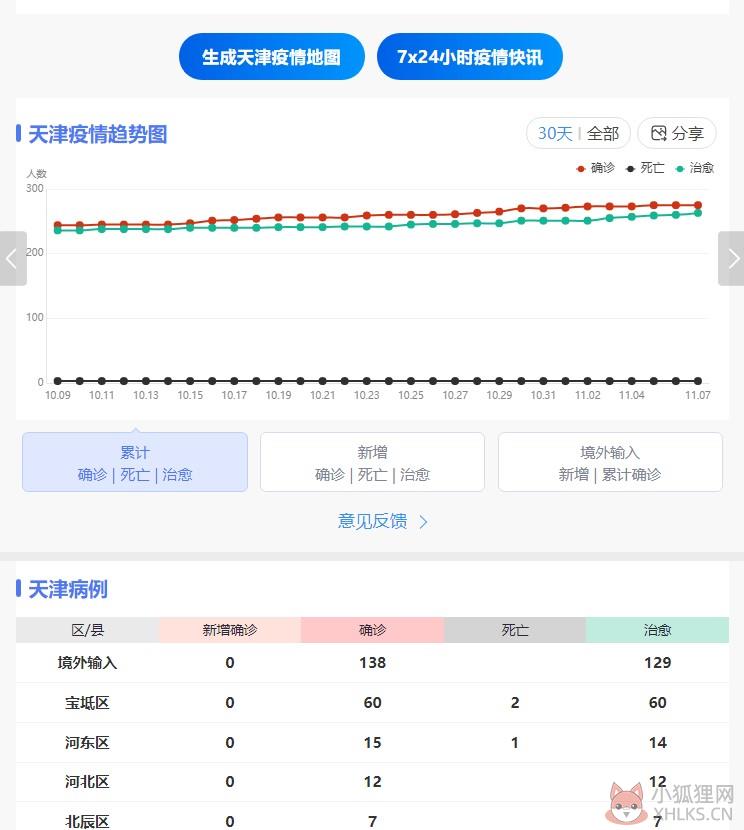Click the 区/县 column header
Viewport: 744px width, 830px height.
[87, 630]
